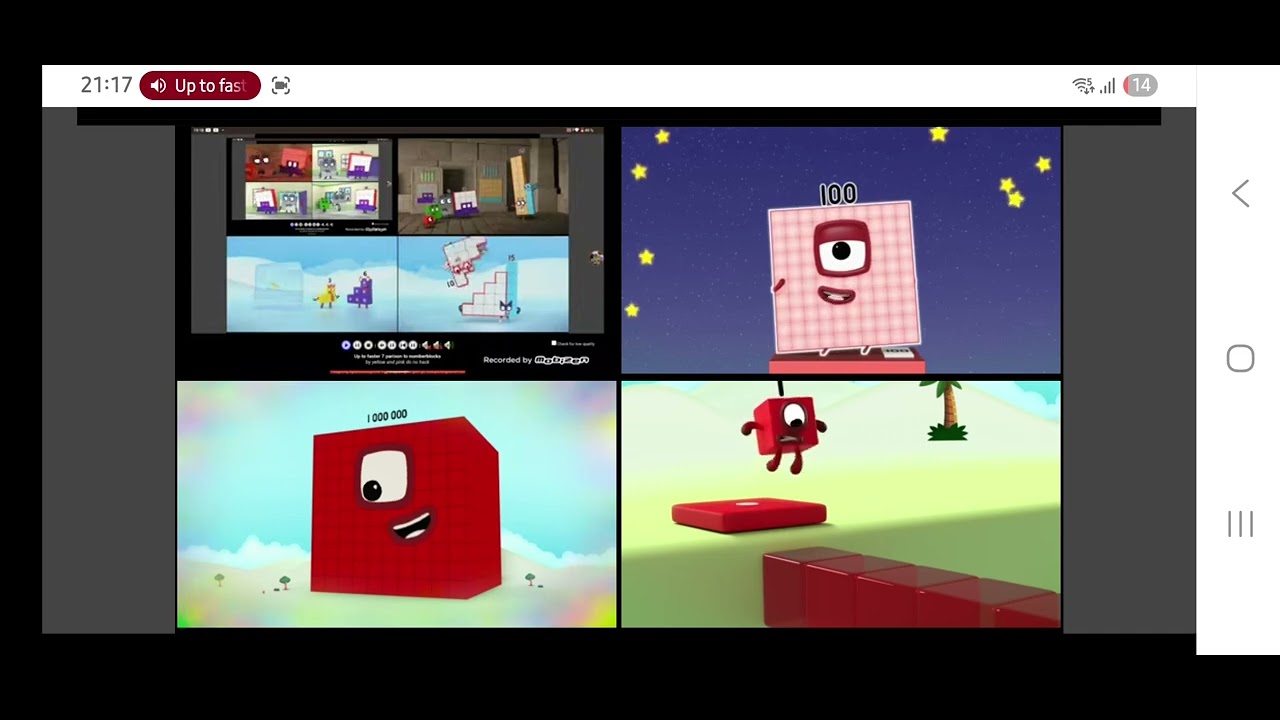The height and width of the screenshot is (720, 1280).
Task: Select the red 1 000 000 cube video panel
Action: (397, 504)
